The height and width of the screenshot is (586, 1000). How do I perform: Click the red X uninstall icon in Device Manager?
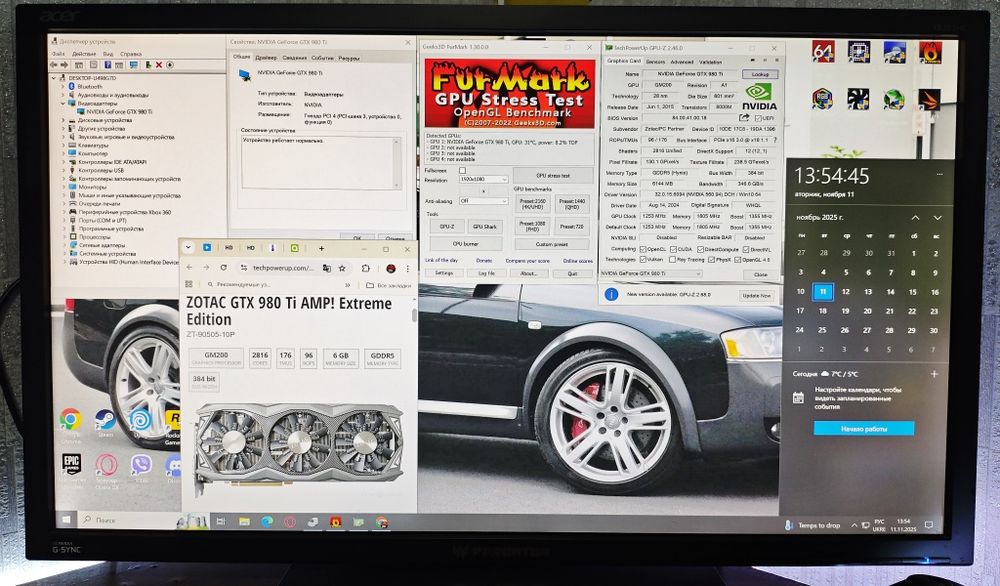click(159, 65)
